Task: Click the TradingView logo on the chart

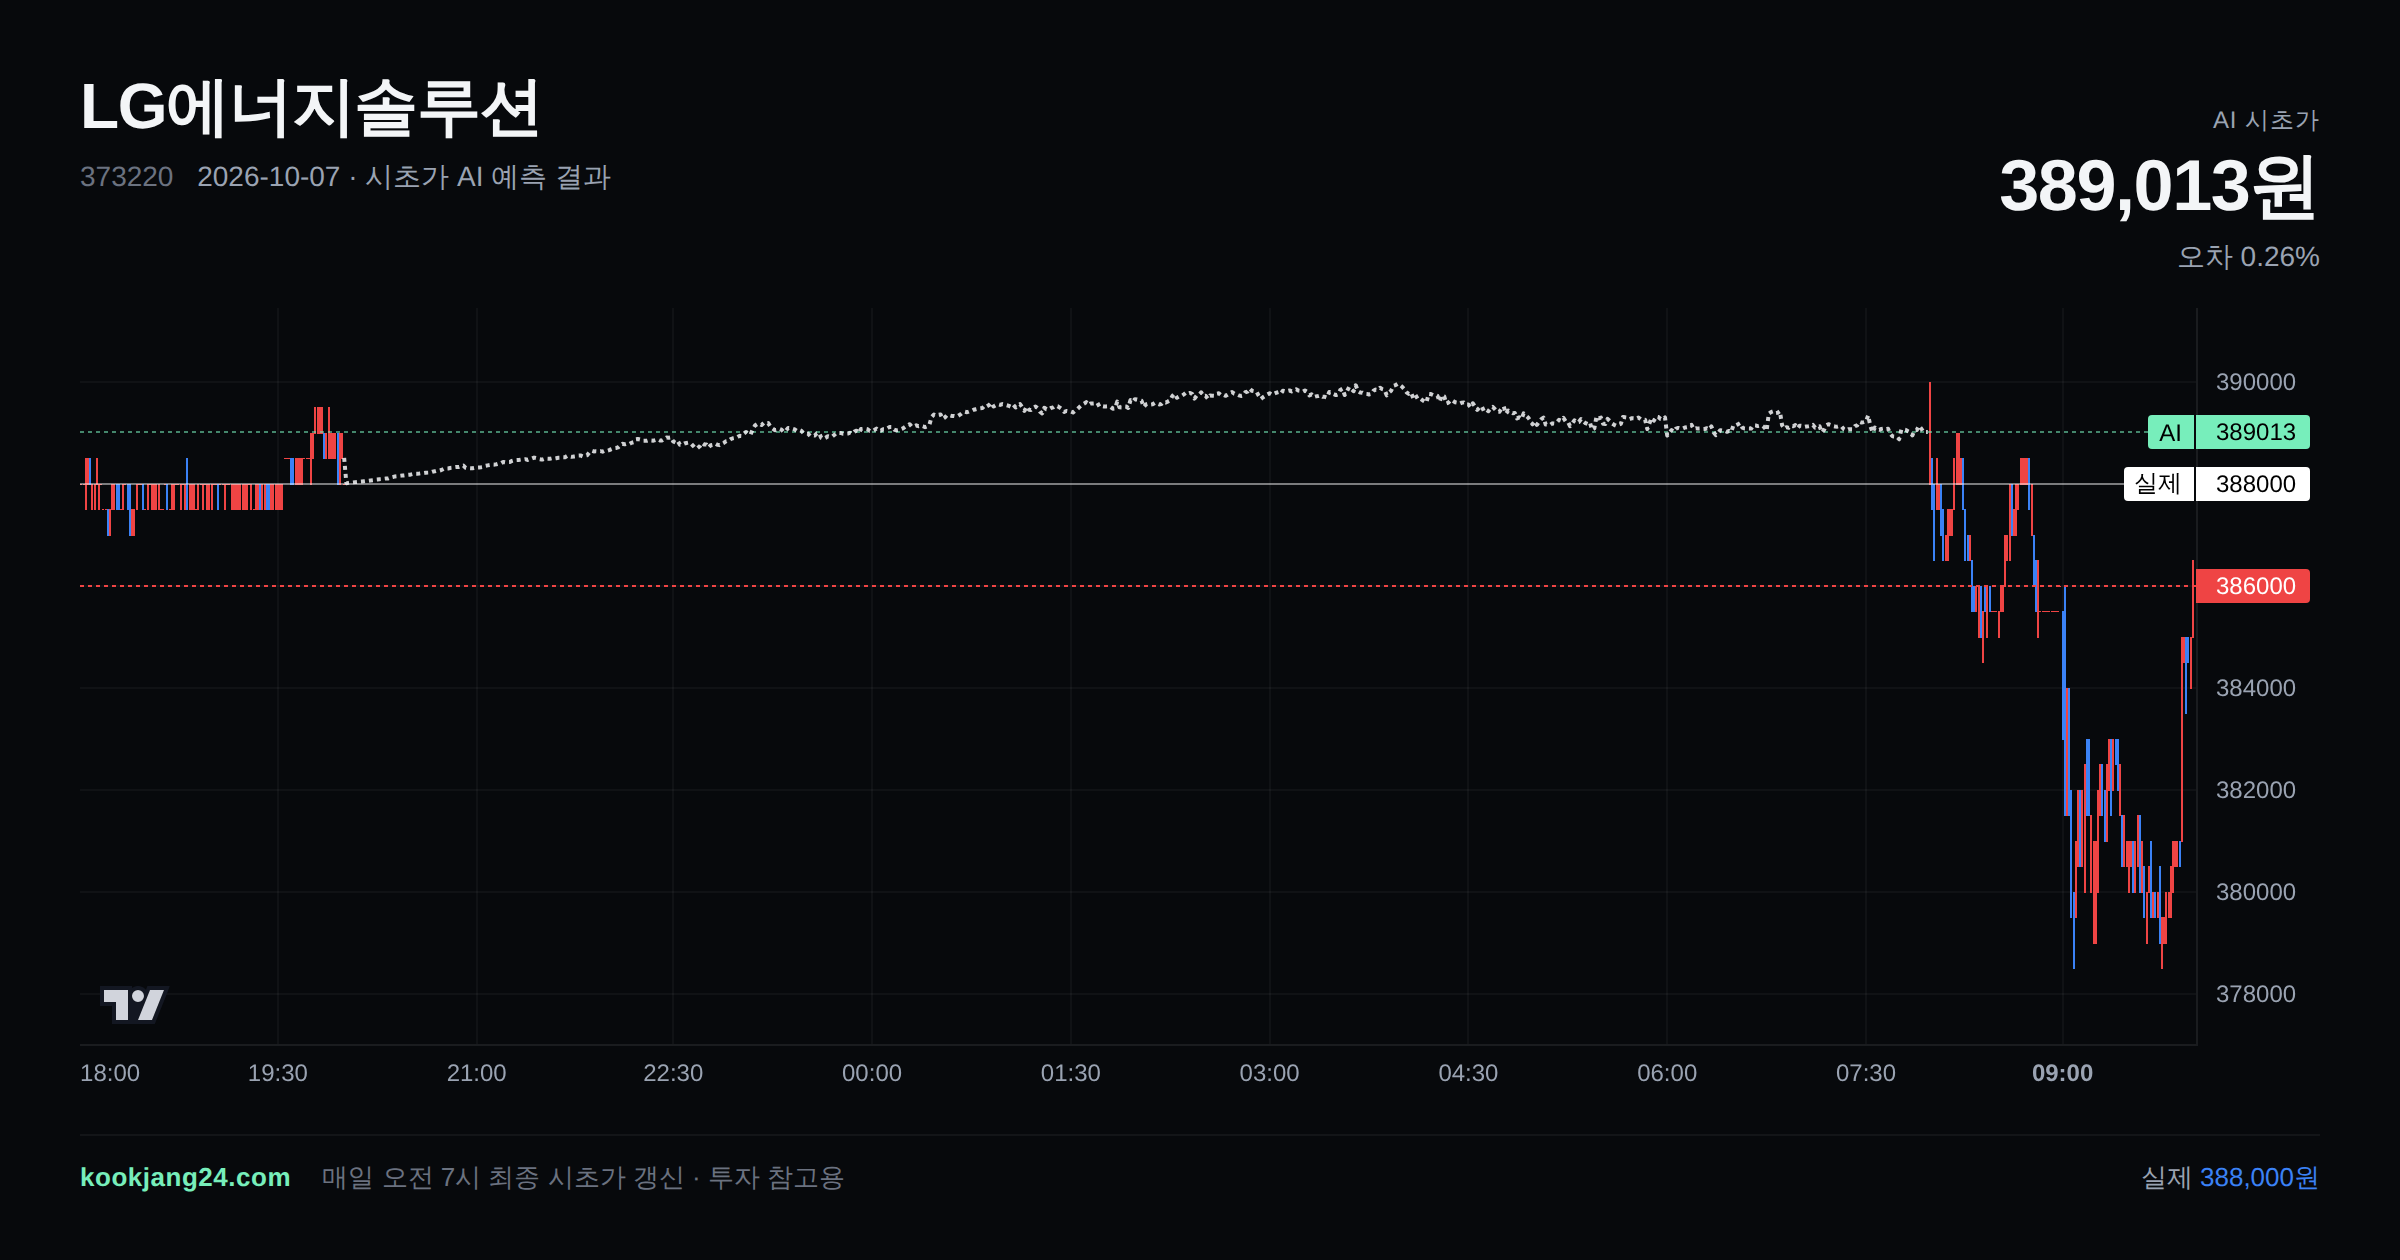Action: coord(134,1004)
